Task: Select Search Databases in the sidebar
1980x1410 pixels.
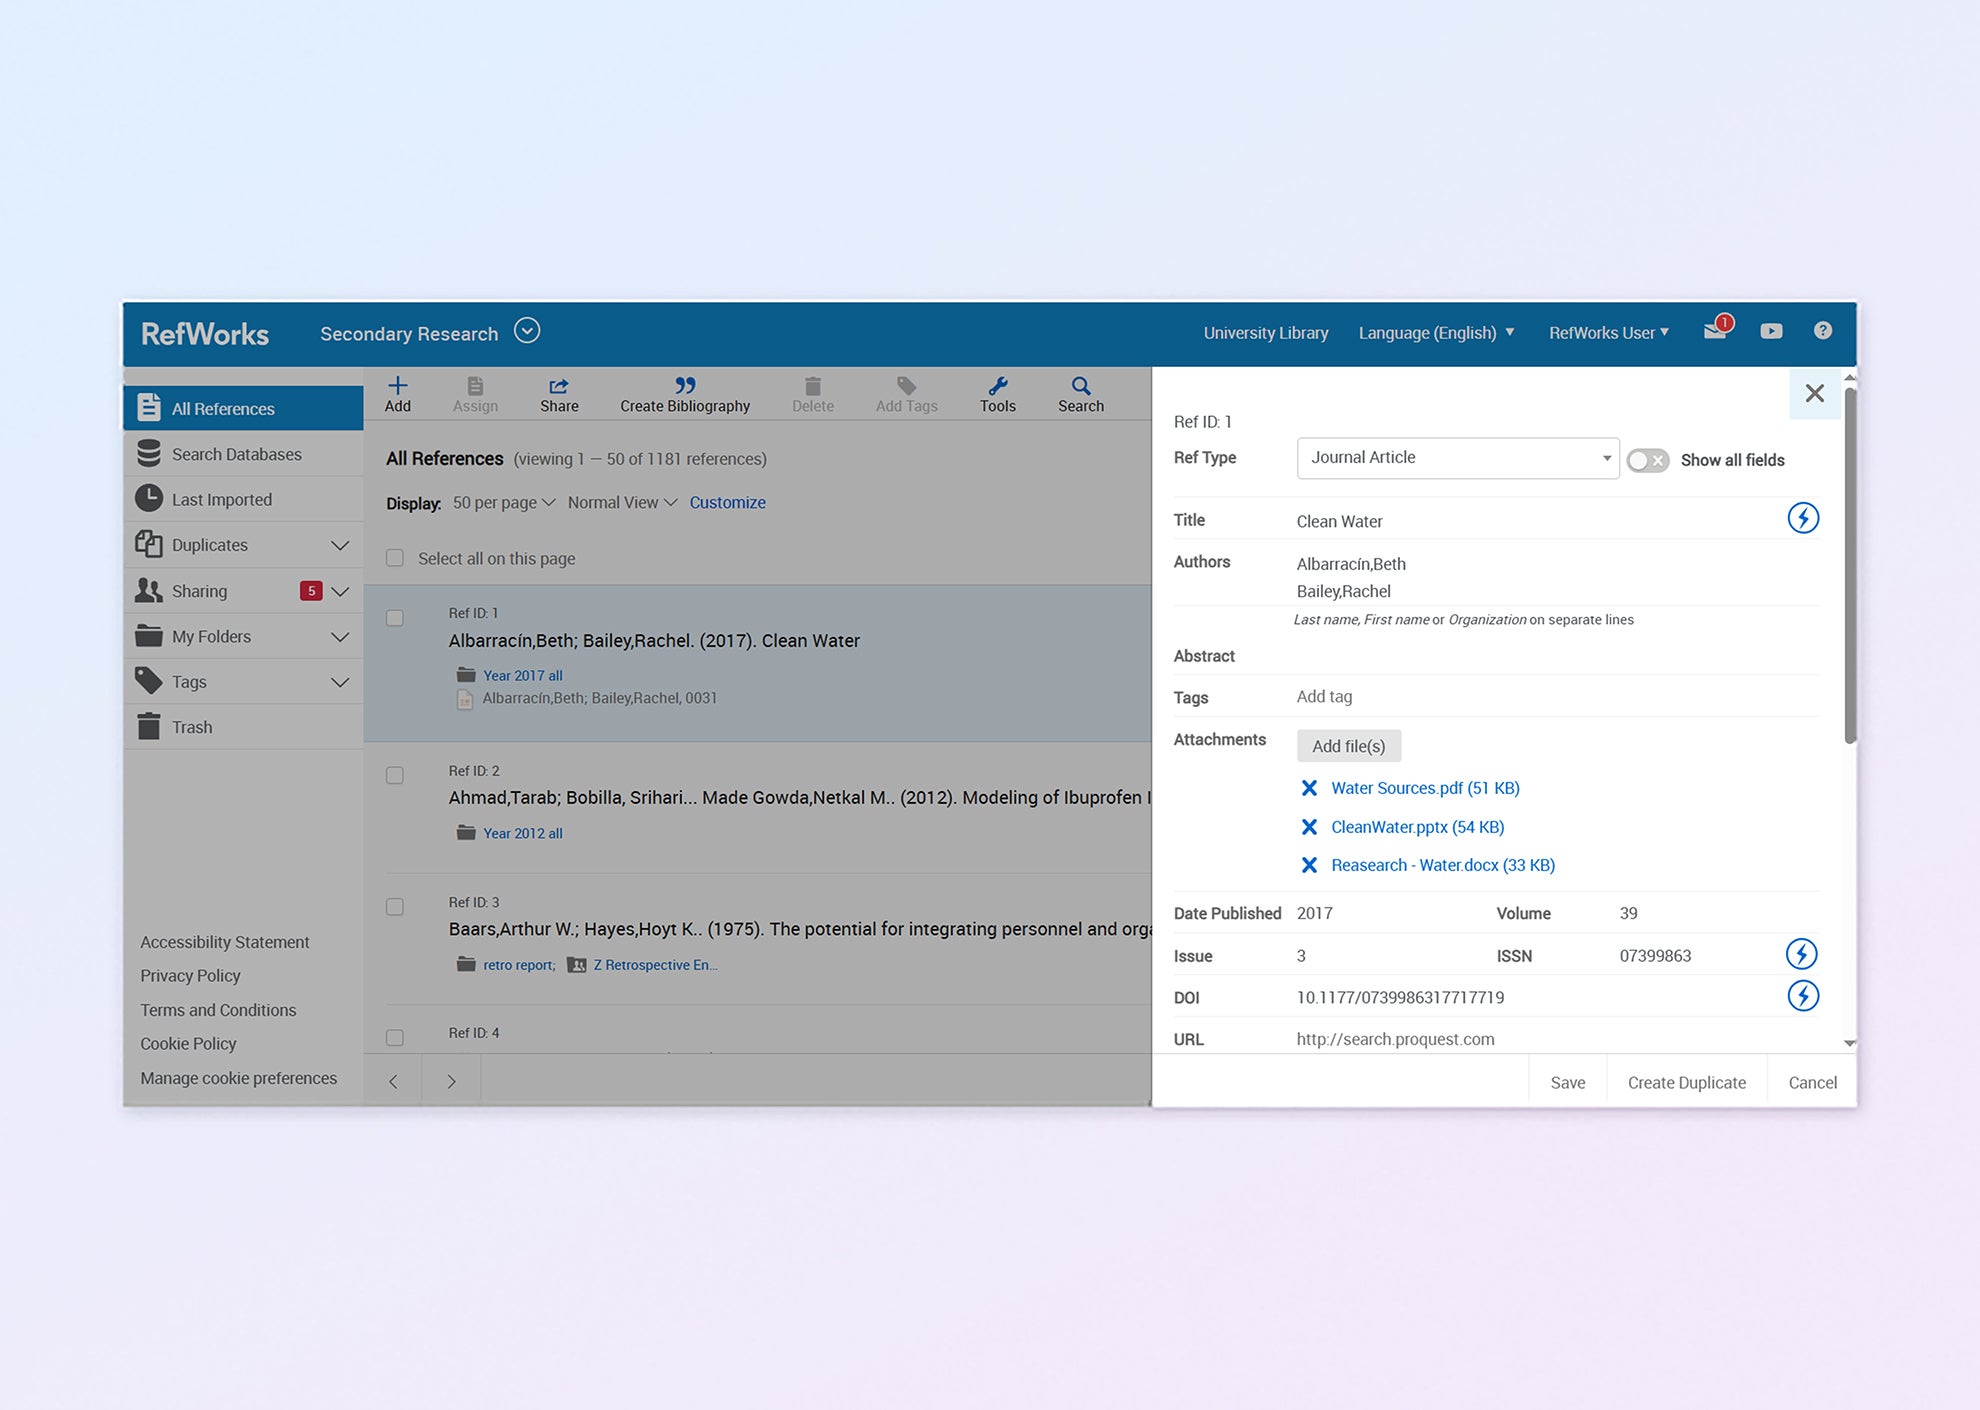Action: [236, 454]
